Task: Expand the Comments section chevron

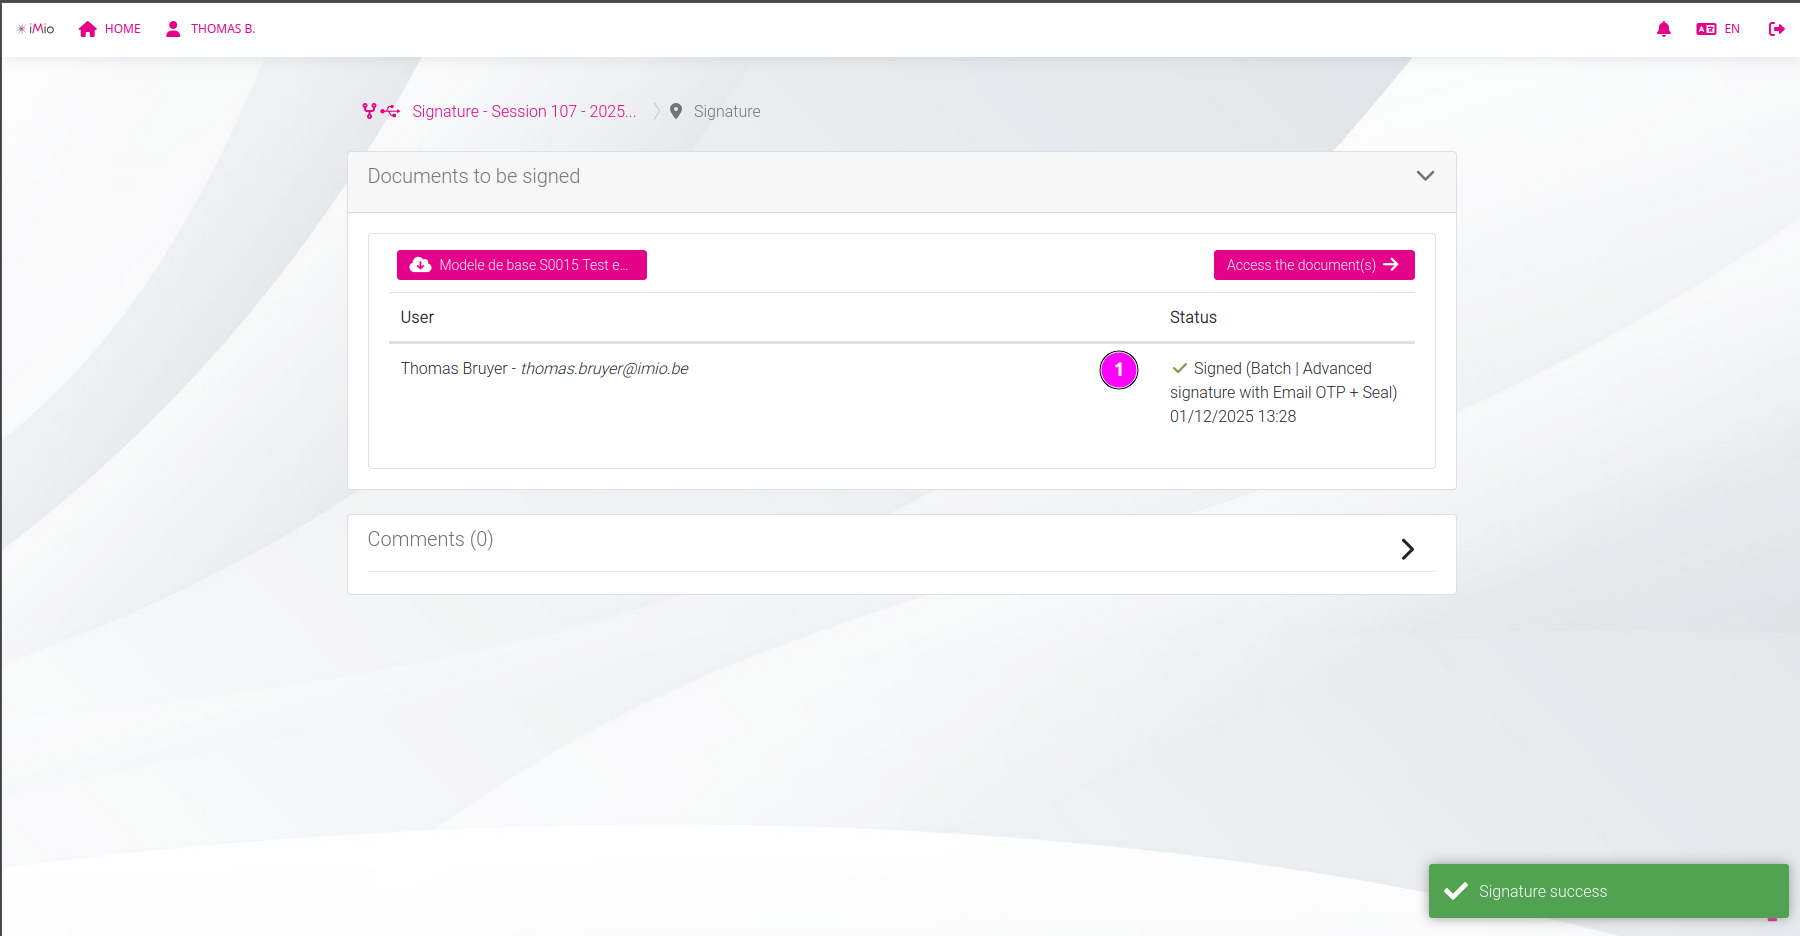Action: pyautogui.click(x=1407, y=549)
